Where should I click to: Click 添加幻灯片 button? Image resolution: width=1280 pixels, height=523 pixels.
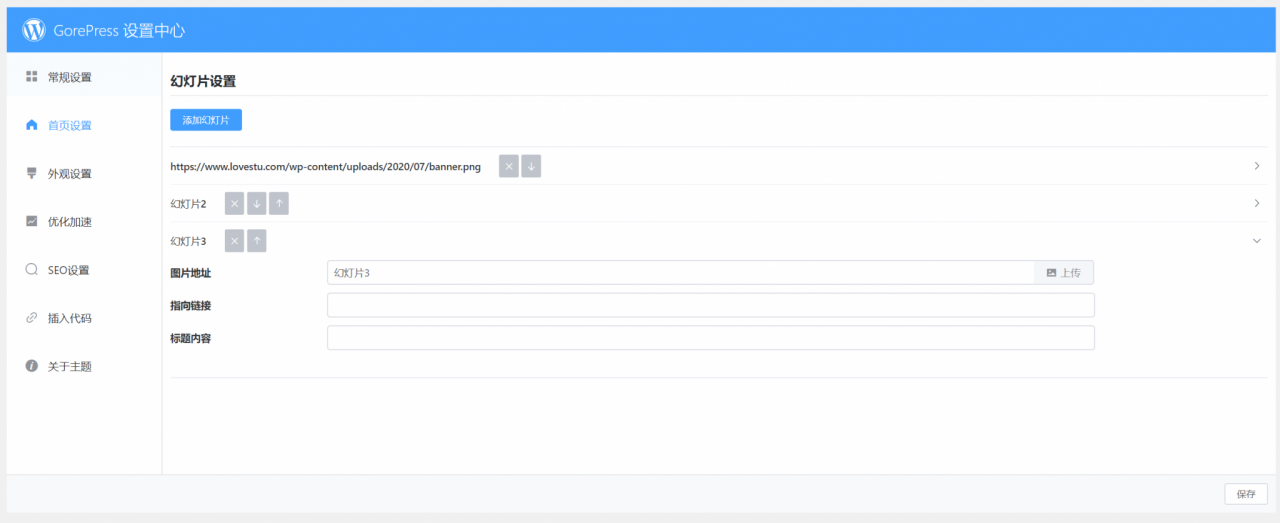tap(206, 120)
